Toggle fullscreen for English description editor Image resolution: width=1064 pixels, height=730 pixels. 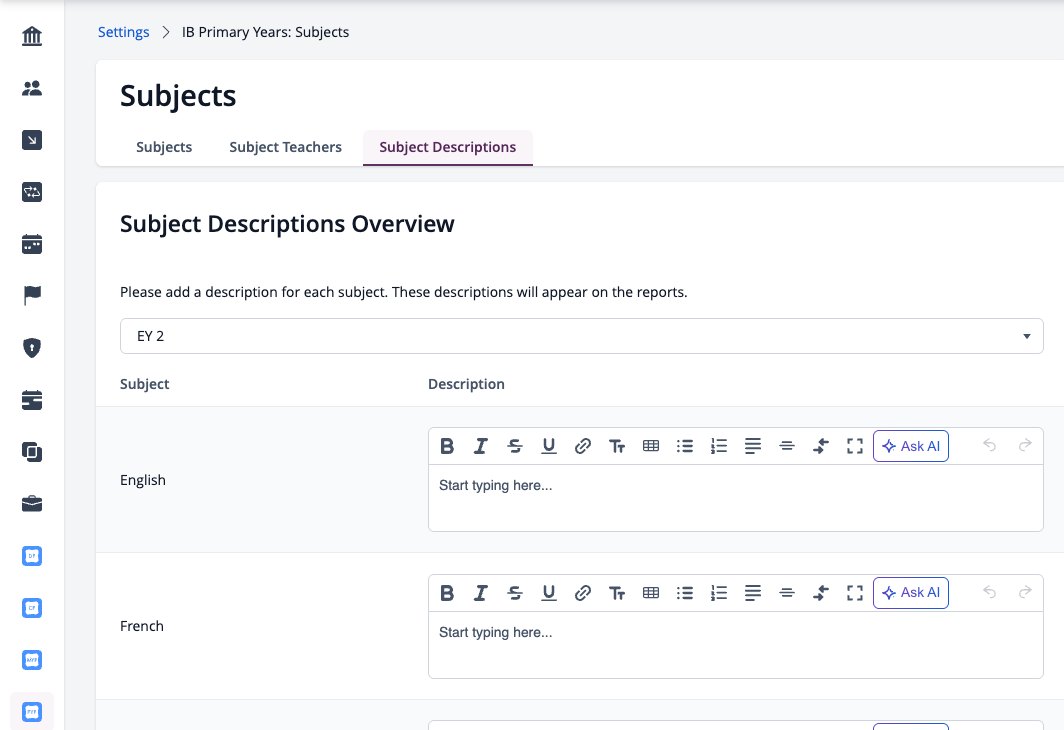(854, 446)
